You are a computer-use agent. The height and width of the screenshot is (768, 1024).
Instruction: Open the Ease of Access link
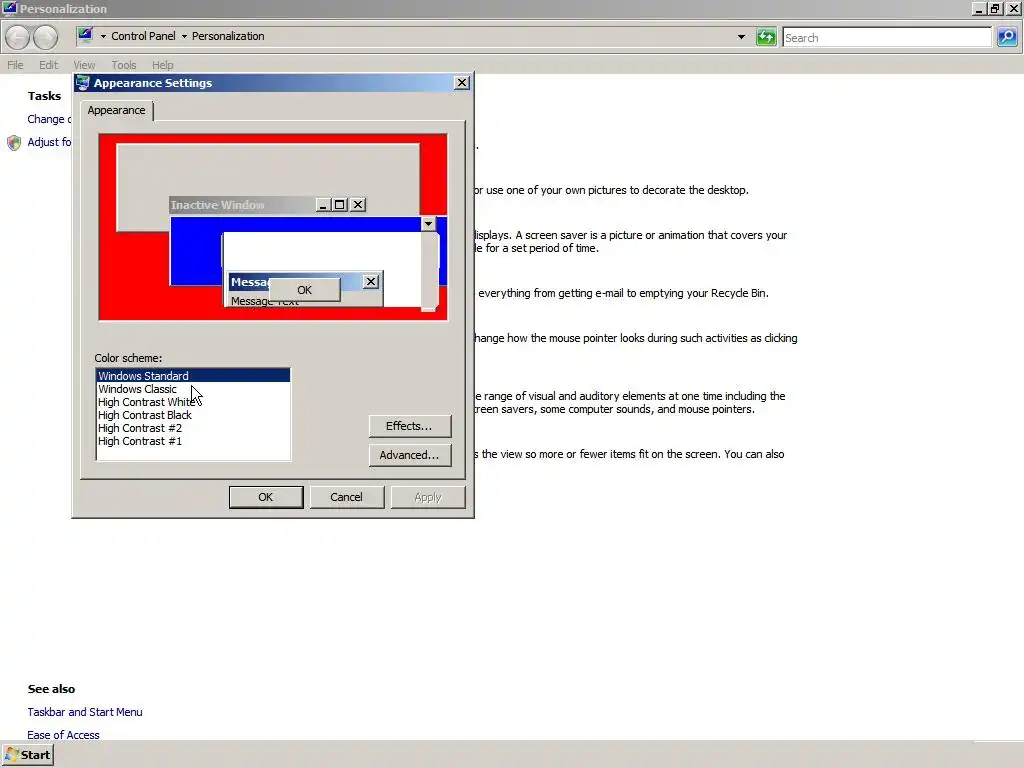click(x=63, y=735)
